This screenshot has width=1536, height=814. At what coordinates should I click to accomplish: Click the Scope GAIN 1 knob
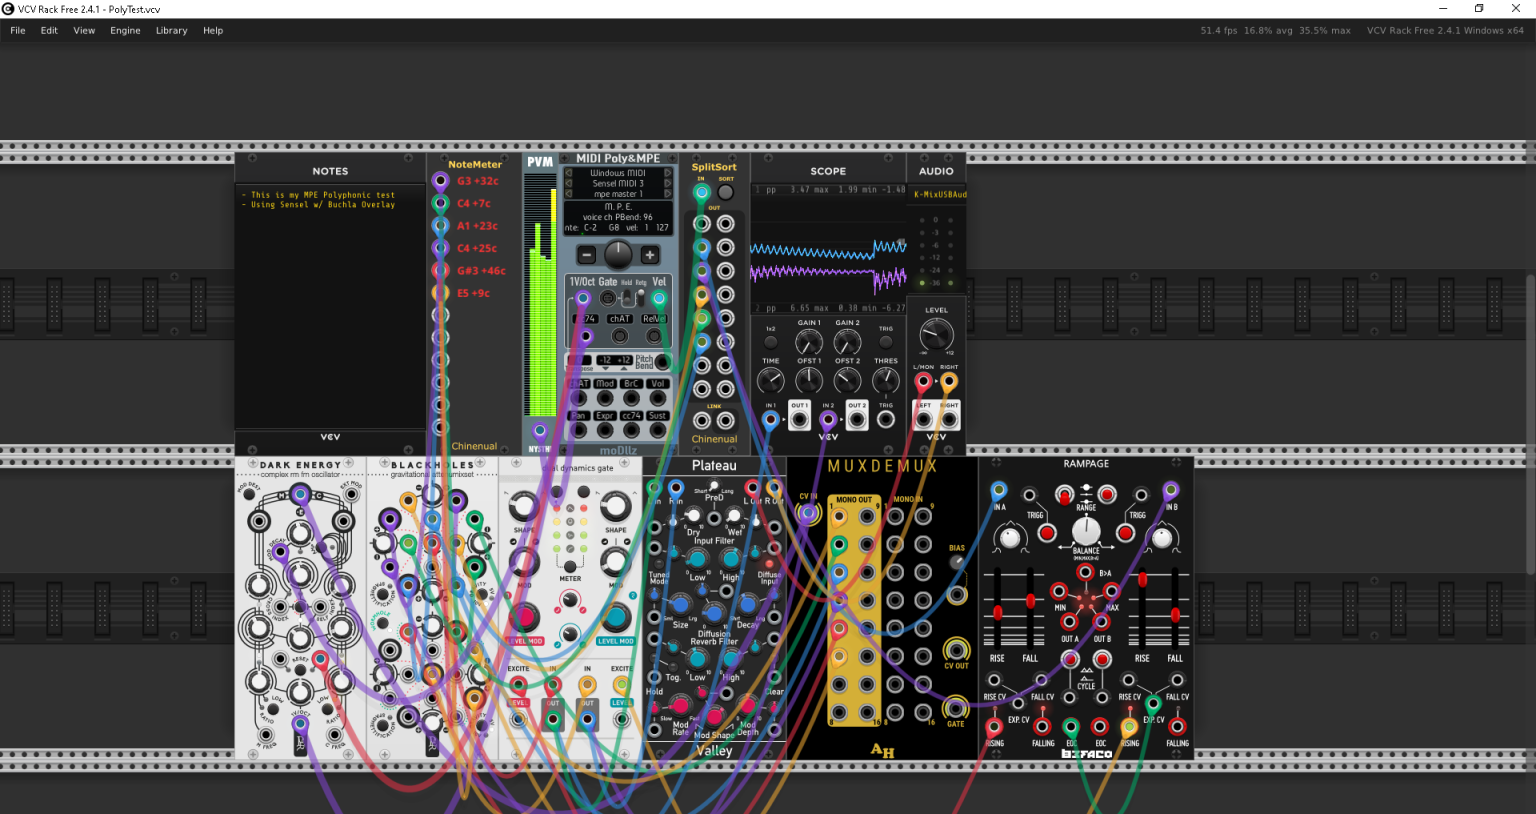click(x=808, y=343)
